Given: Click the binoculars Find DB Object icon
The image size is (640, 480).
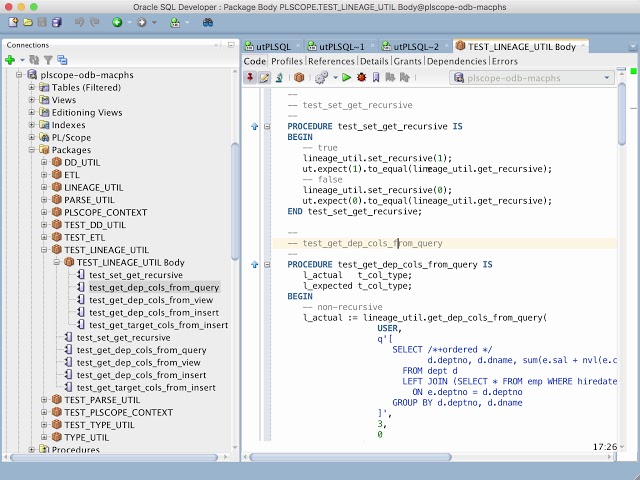Looking at the screenshot, I should click(208, 22).
